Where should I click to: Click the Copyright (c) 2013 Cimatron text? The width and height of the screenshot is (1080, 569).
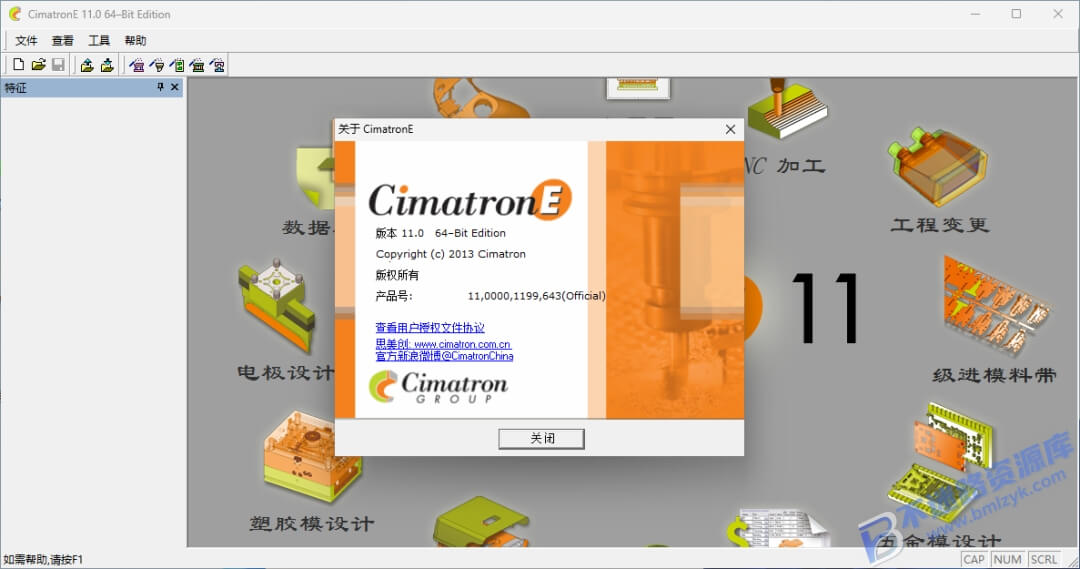(x=450, y=254)
